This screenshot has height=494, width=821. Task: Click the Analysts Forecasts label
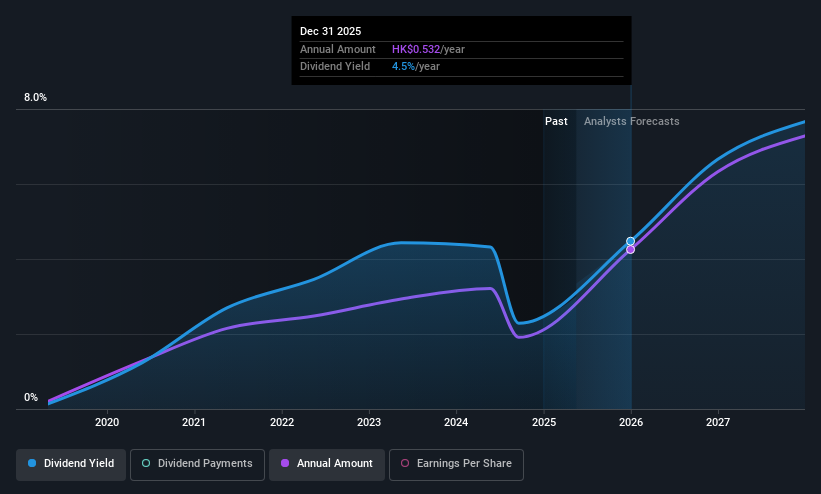[631, 121]
